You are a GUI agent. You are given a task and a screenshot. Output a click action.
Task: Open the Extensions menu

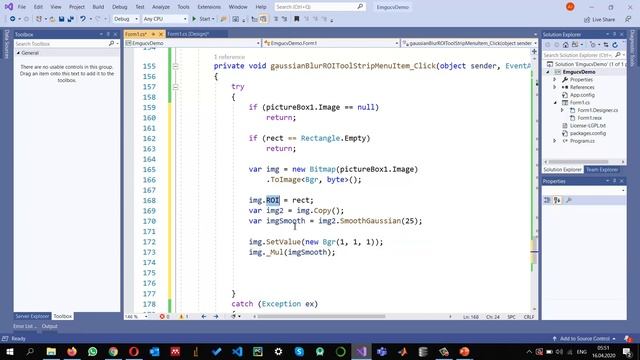pyautogui.click(x=209, y=7)
